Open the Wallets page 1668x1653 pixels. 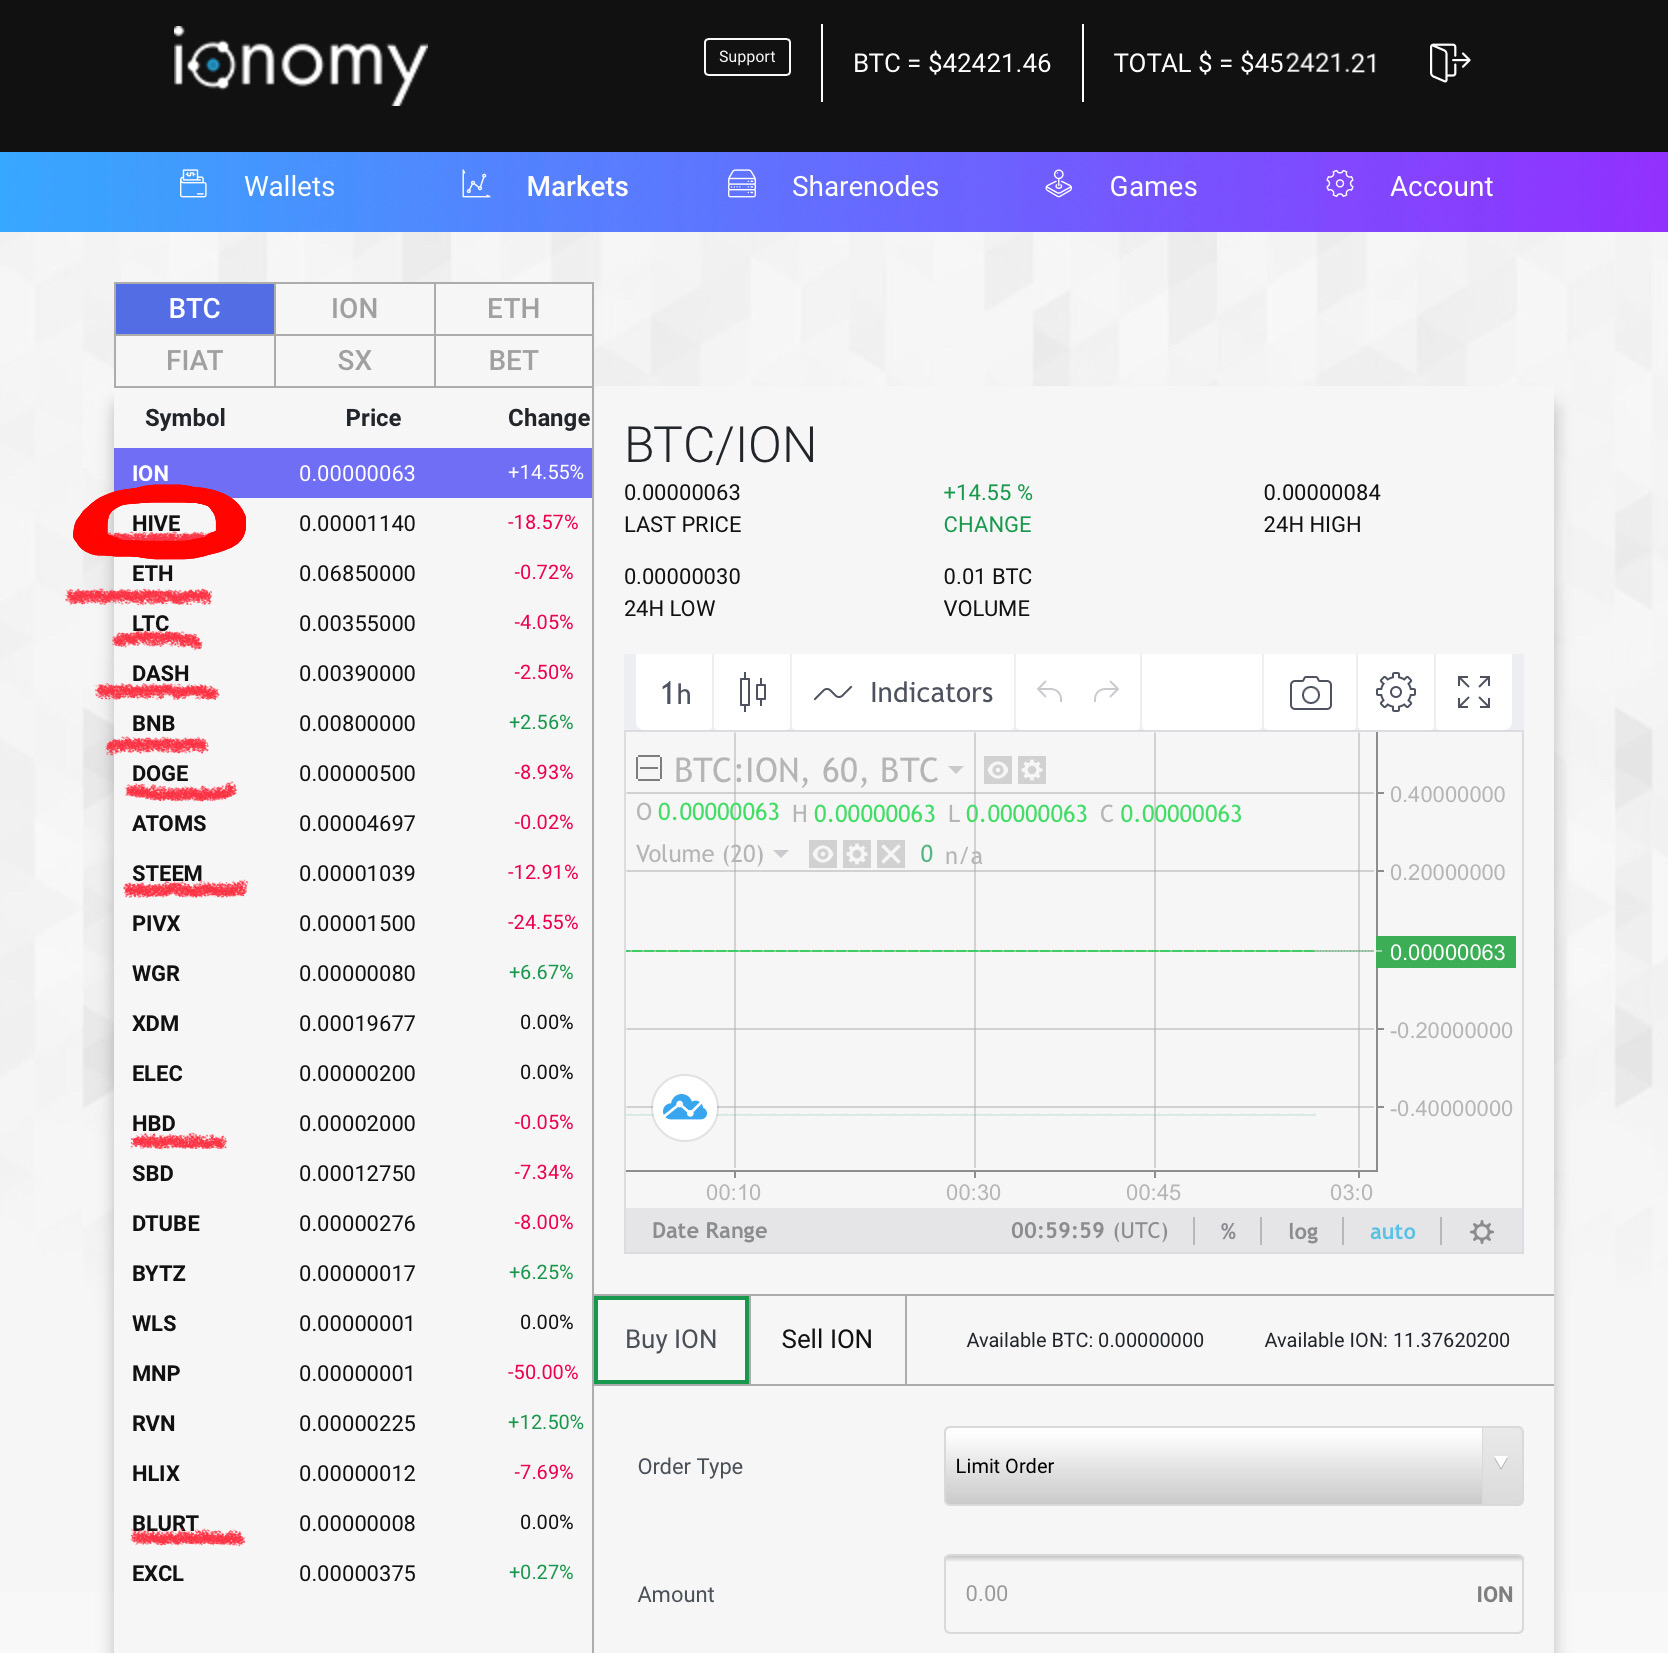click(289, 186)
